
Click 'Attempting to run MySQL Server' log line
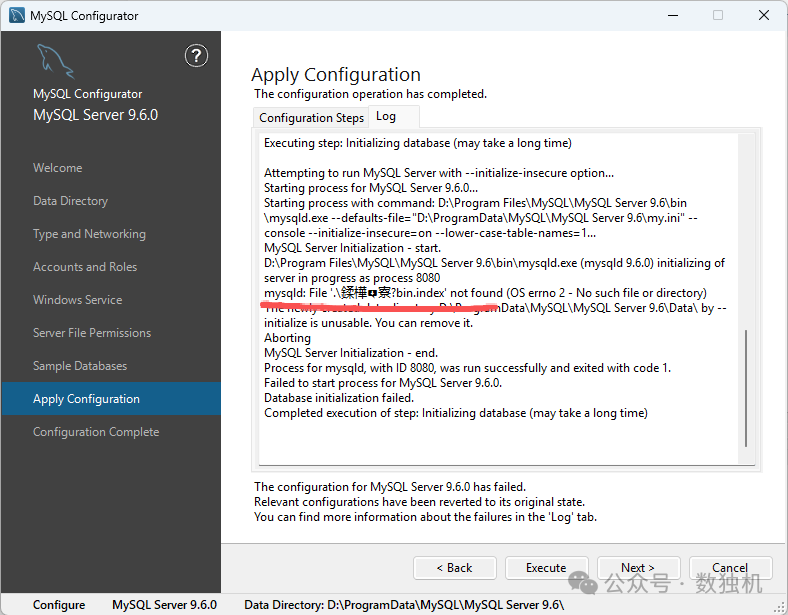pyautogui.click(x=439, y=173)
